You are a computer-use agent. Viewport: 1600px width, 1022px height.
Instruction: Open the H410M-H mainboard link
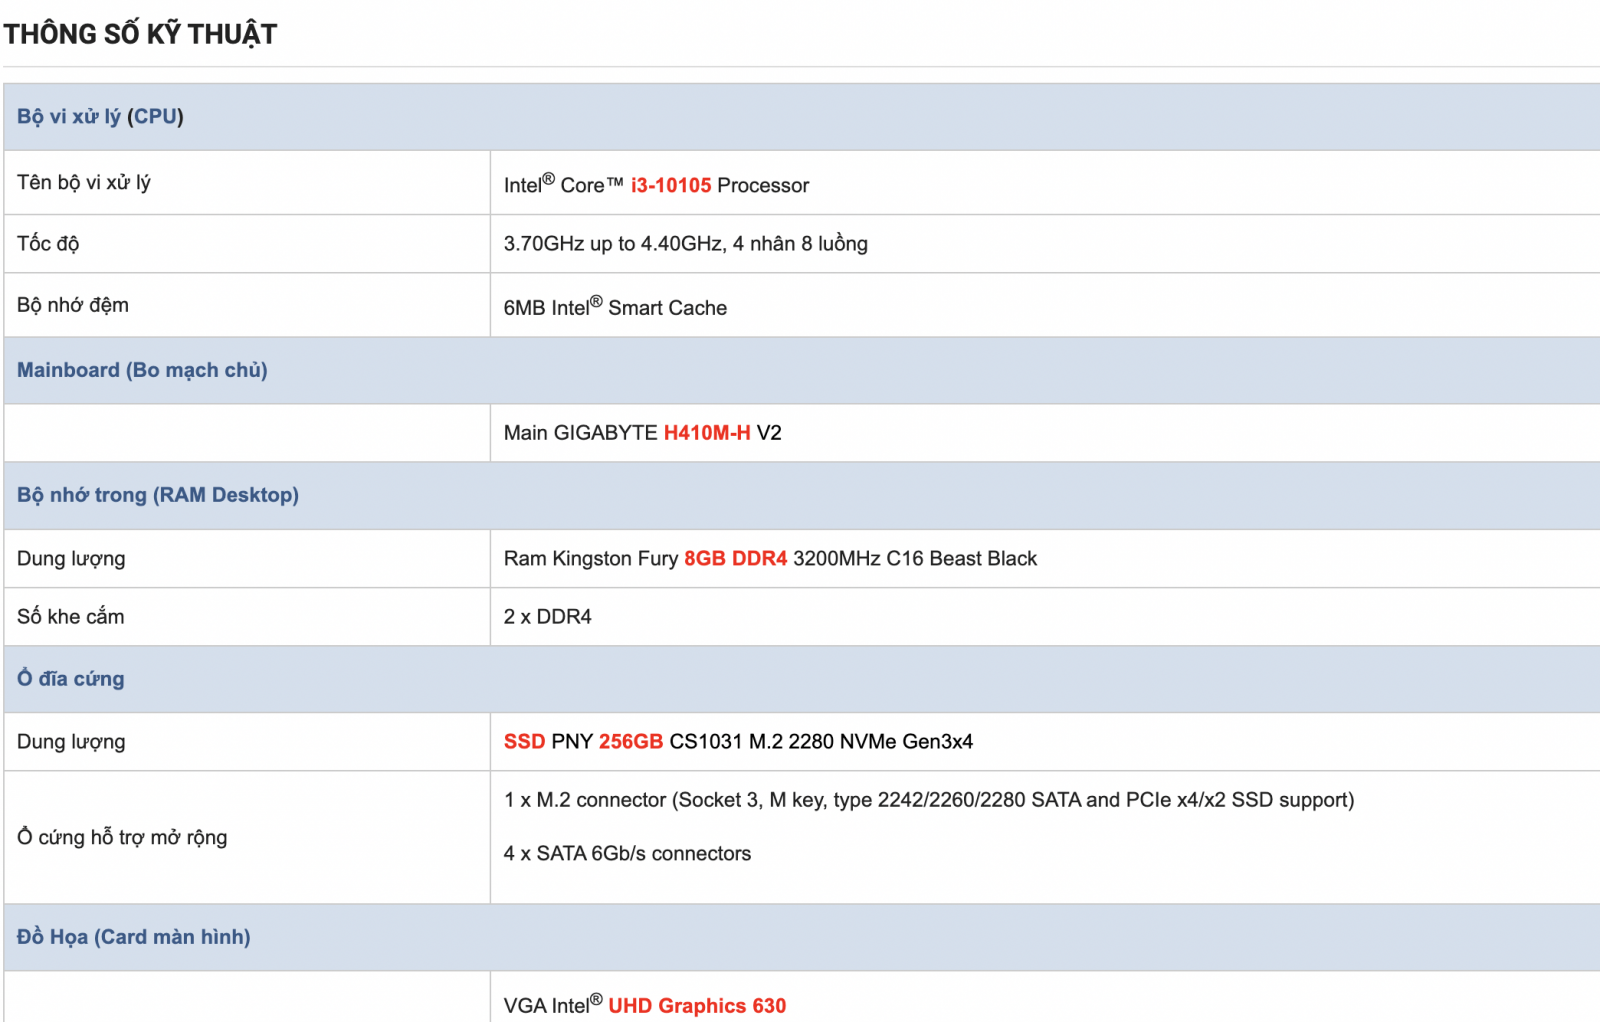point(707,433)
